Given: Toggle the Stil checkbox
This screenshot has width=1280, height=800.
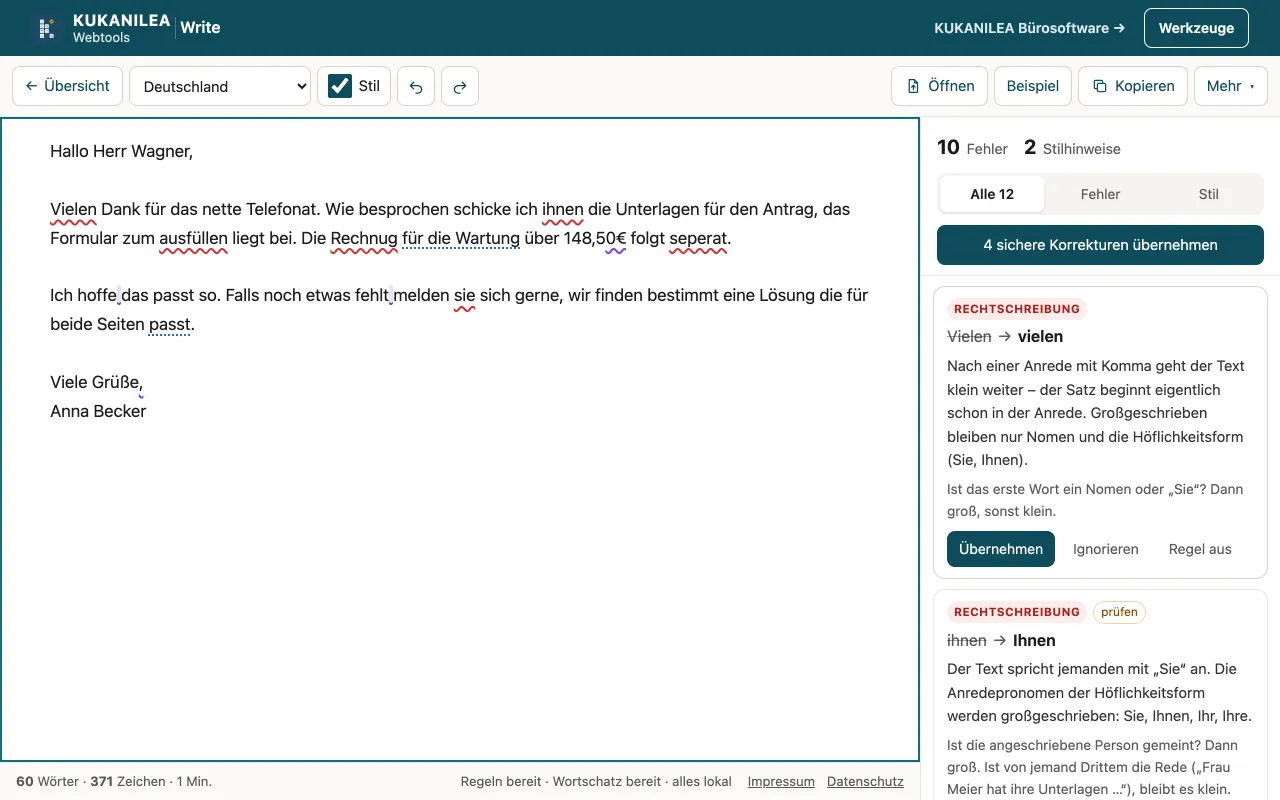Looking at the screenshot, I should (x=340, y=86).
